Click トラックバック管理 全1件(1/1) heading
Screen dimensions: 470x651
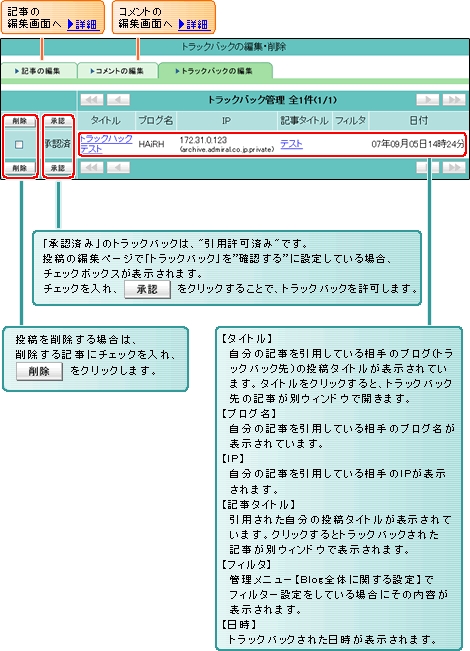tap(272, 100)
